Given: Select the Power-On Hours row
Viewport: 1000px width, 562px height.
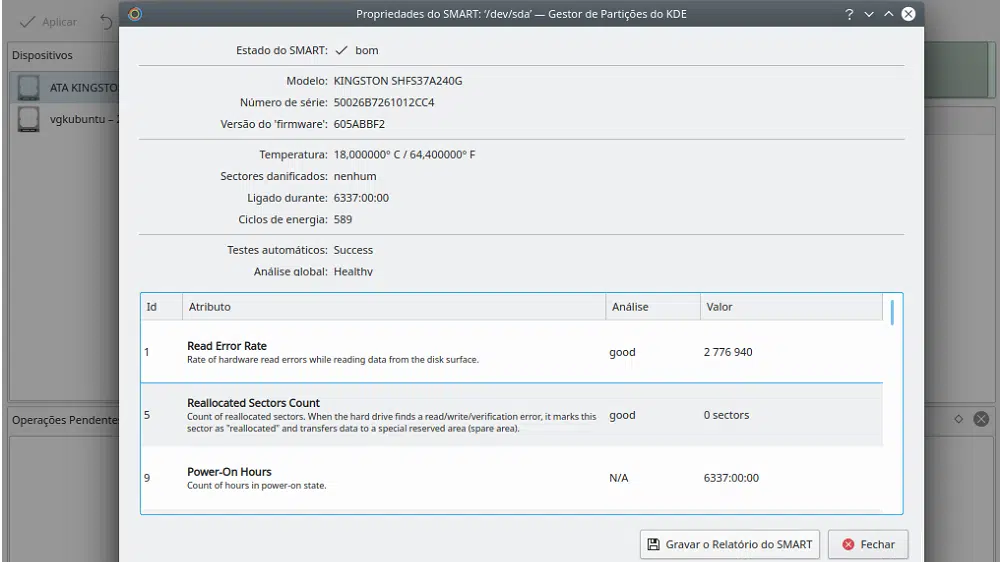Looking at the screenshot, I should pos(512,478).
